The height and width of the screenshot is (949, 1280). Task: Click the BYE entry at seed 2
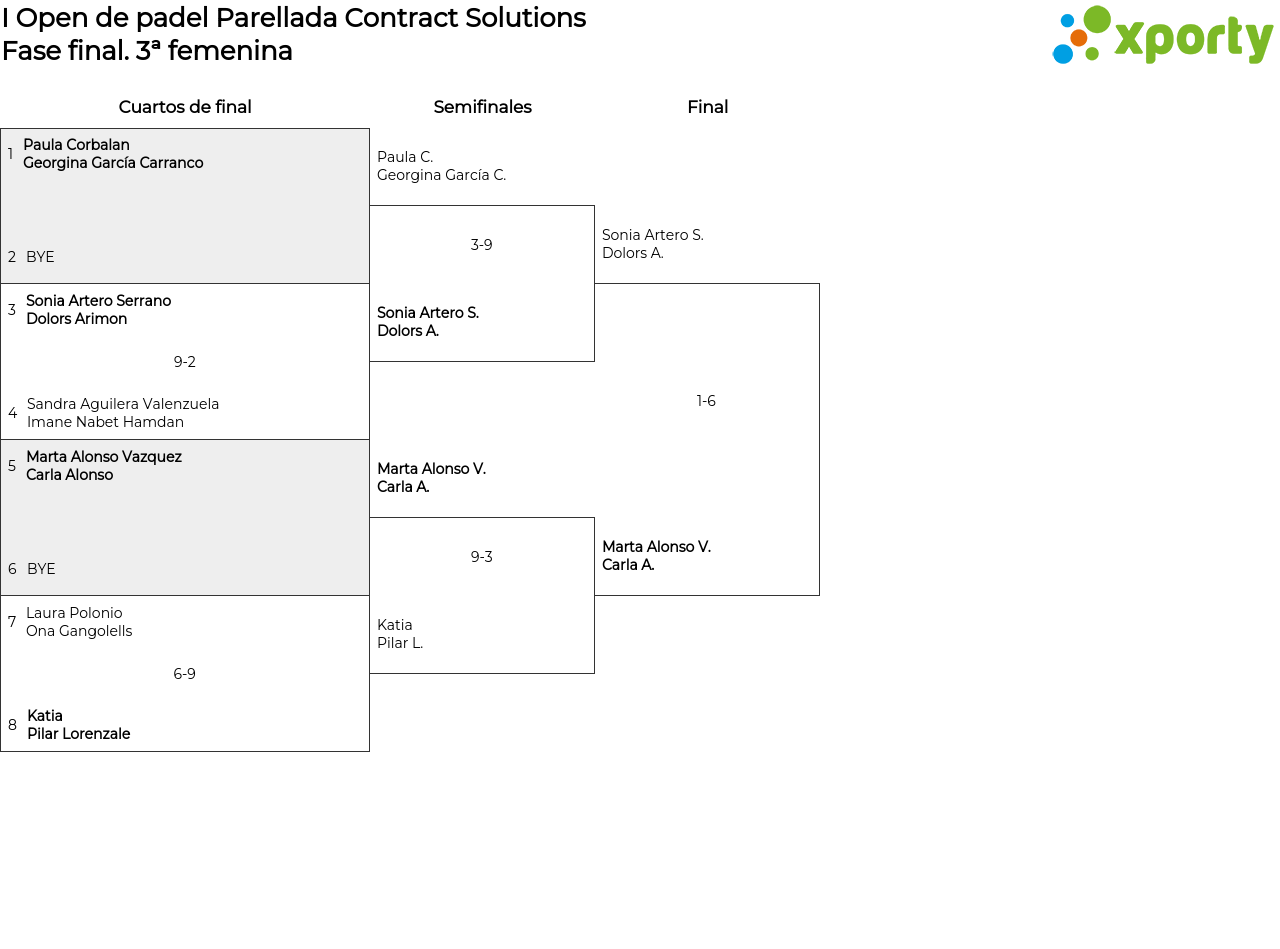coord(40,257)
